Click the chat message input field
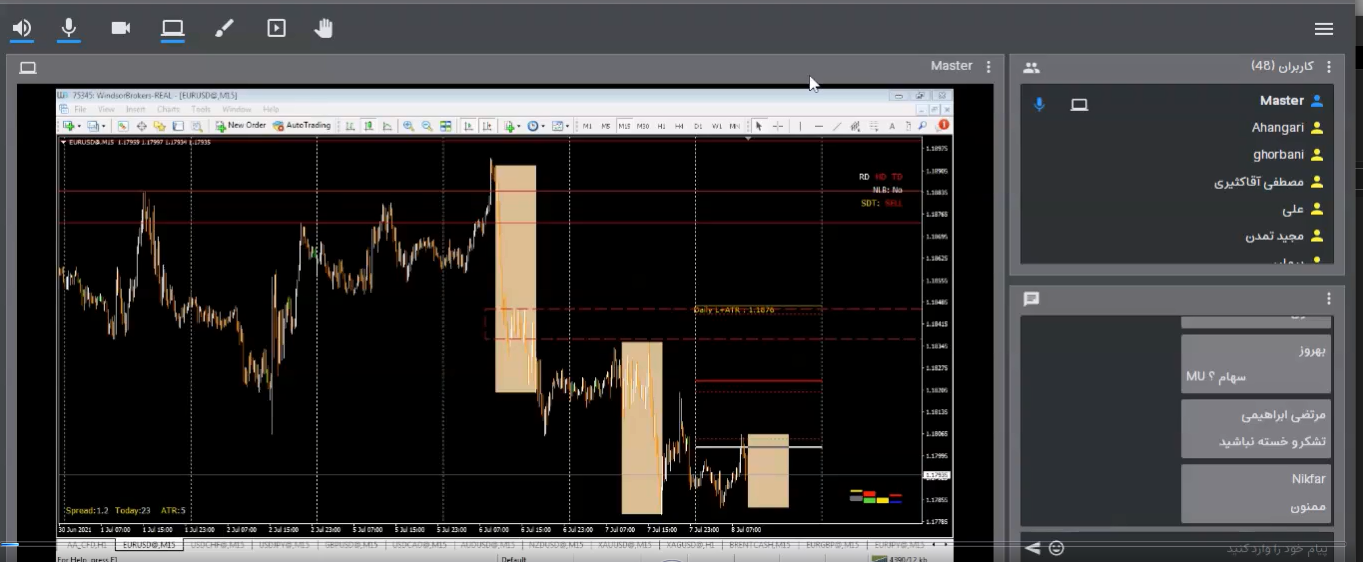Screen dimensions: 1363x562 pyautogui.click(x=1200, y=548)
